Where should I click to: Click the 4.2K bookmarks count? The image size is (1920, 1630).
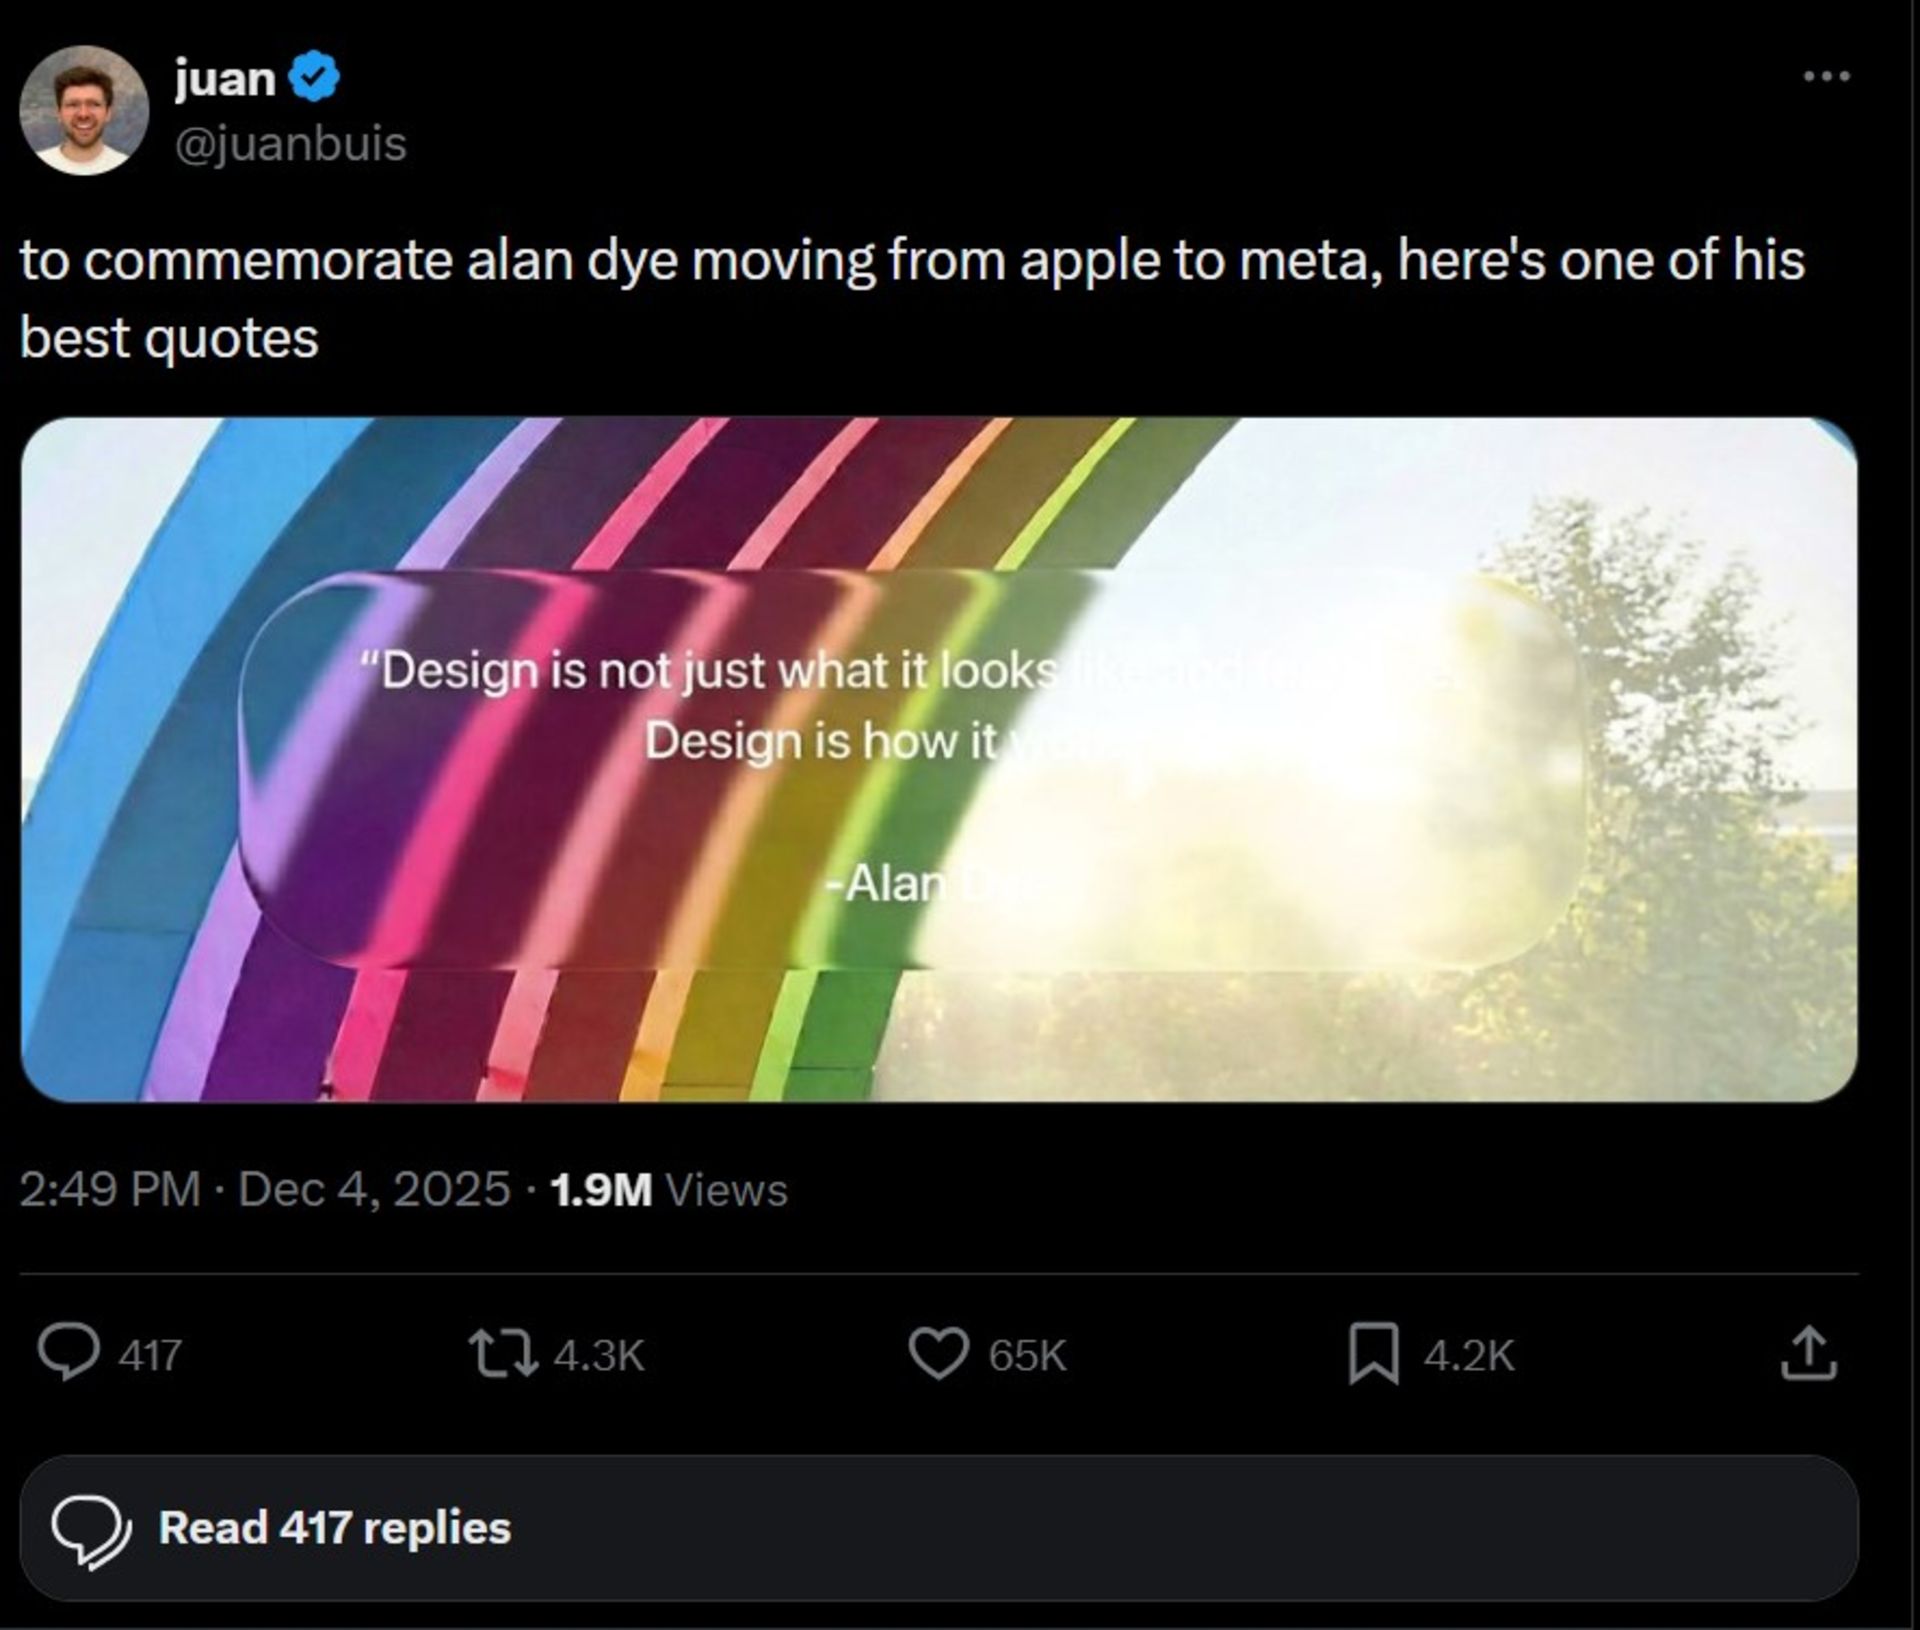pyautogui.click(x=1468, y=1356)
